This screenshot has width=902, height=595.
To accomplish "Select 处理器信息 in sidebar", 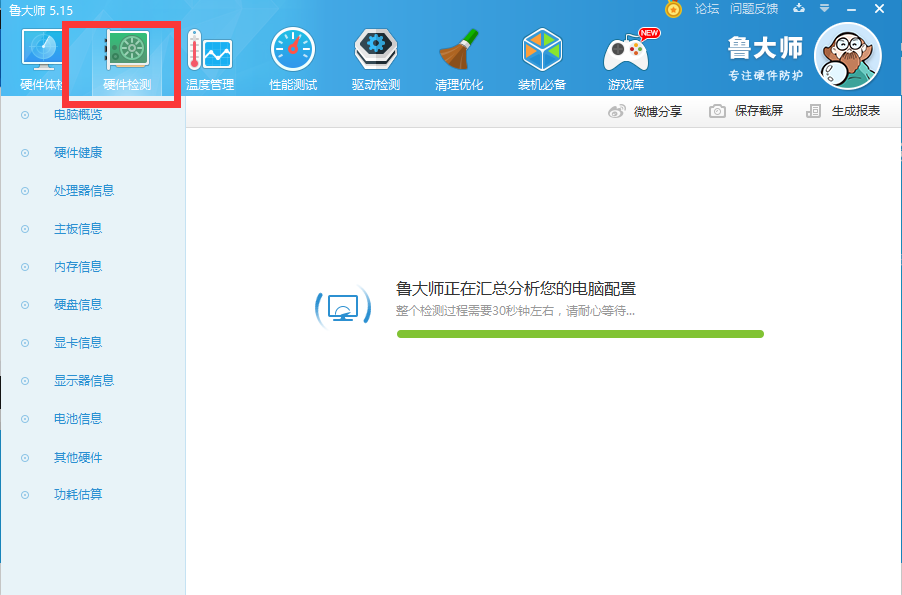I will (x=84, y=190).
